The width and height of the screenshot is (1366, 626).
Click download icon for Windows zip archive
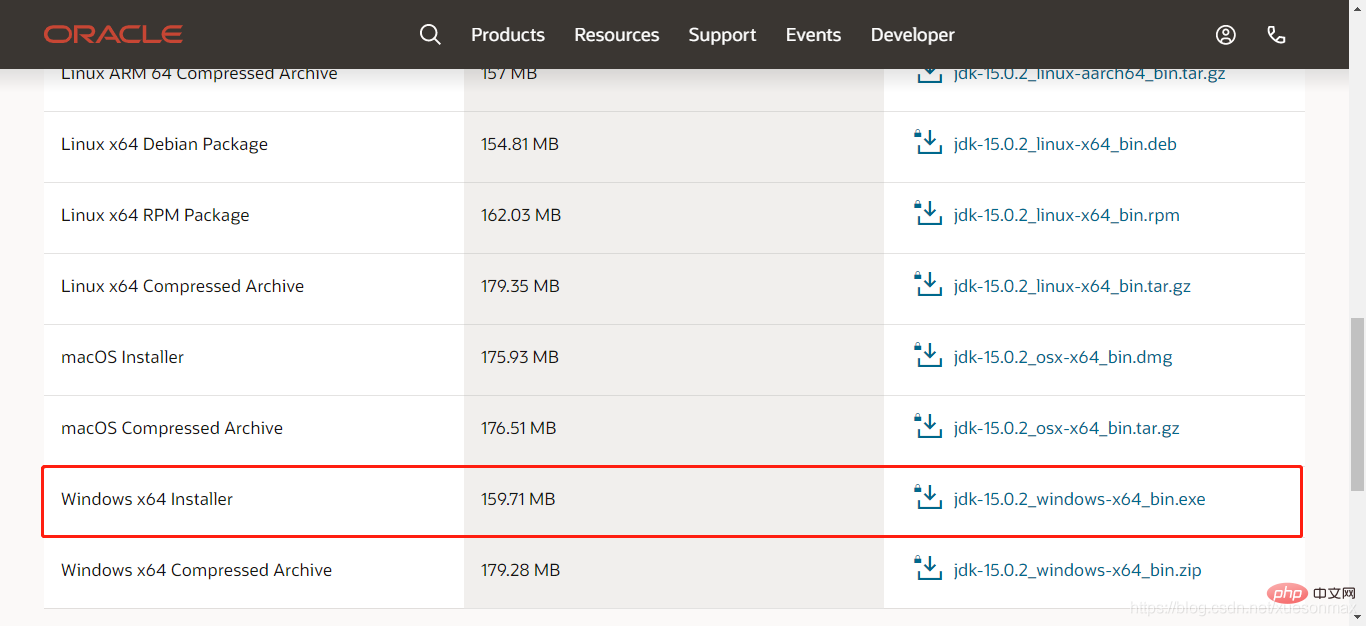(x=929, y=569)
